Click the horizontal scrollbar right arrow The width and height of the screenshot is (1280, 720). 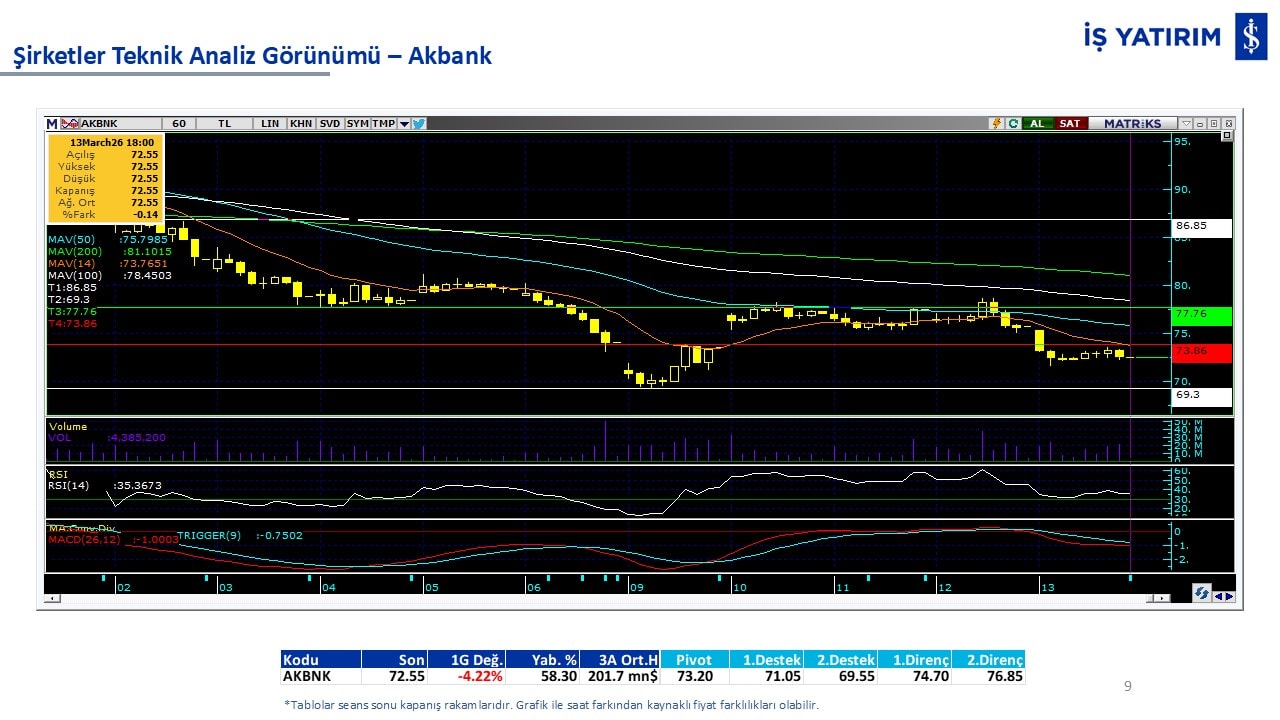[x=1163, y=598]
